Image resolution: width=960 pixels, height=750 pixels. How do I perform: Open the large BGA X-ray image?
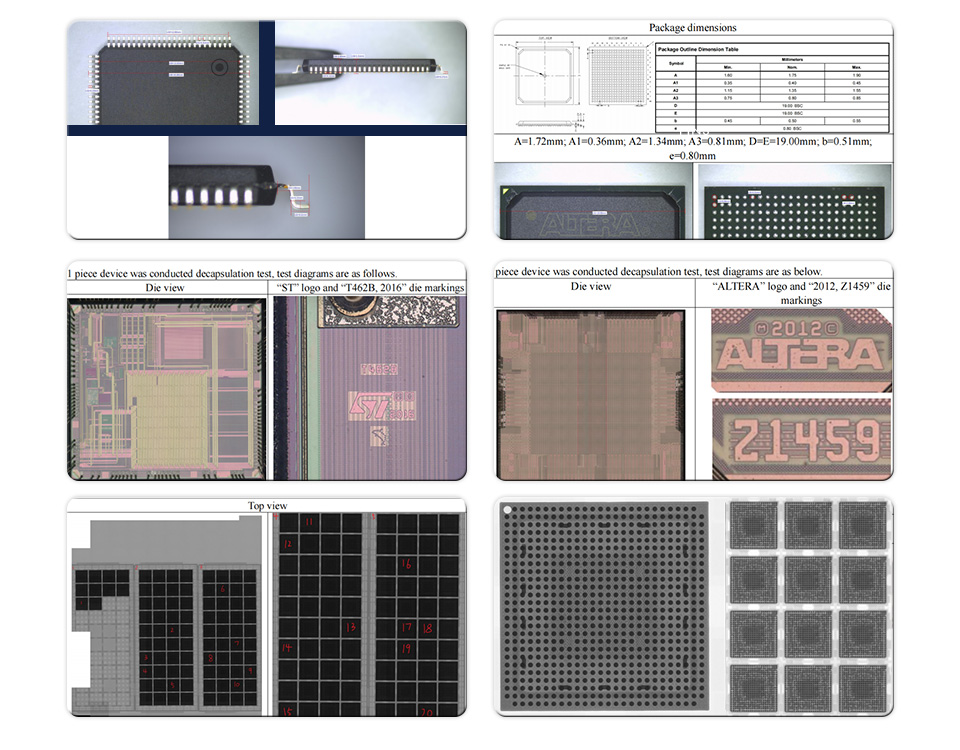pyautogui.click(x=604, y=607)
